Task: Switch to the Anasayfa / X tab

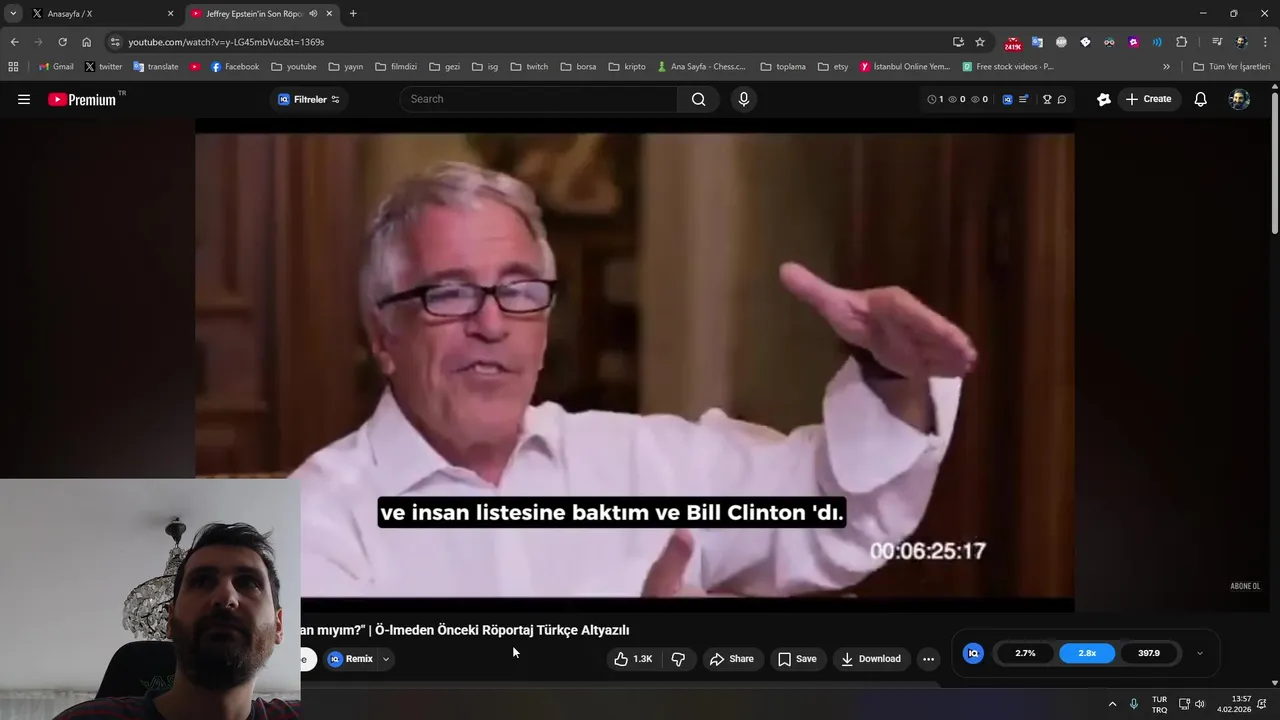Action: (x=102, y=14)
